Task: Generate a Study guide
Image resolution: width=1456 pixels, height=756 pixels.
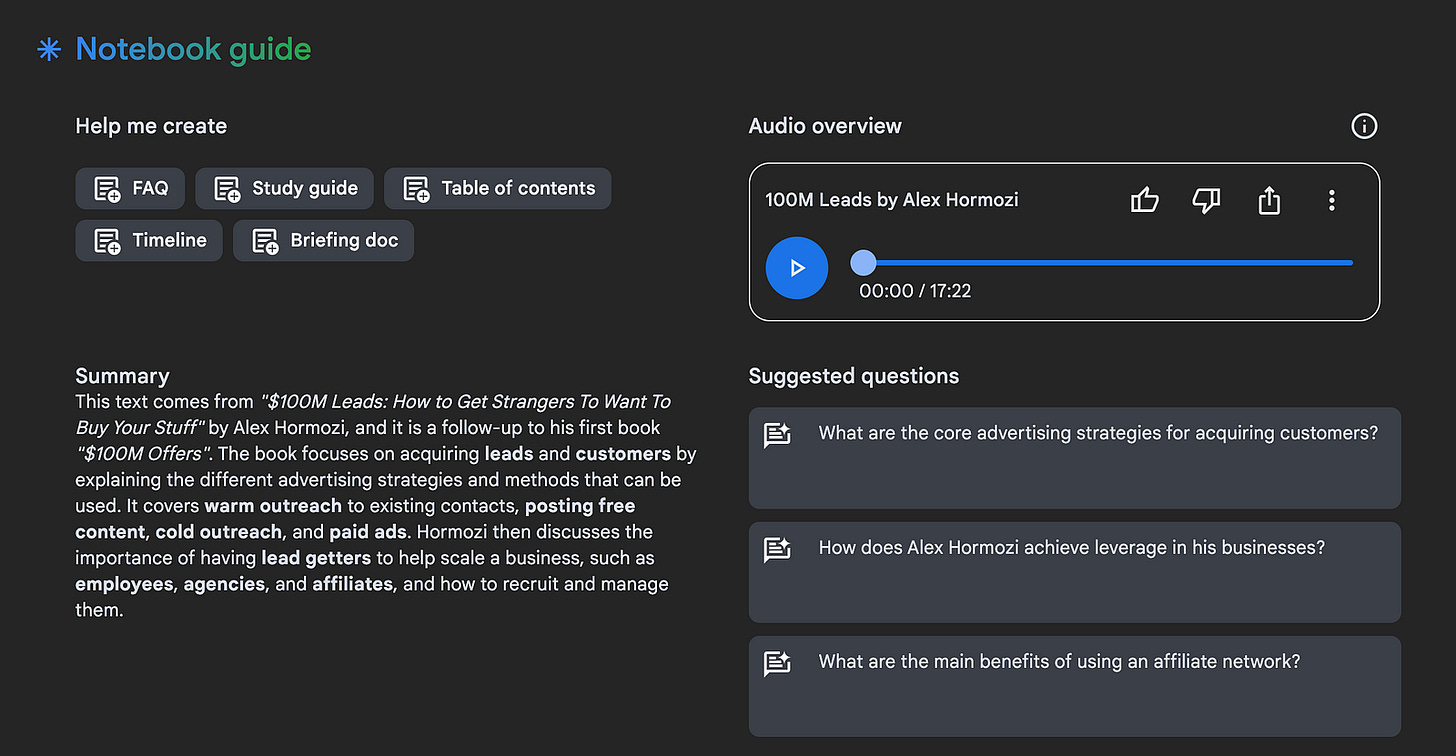Action: click(284, 188)
